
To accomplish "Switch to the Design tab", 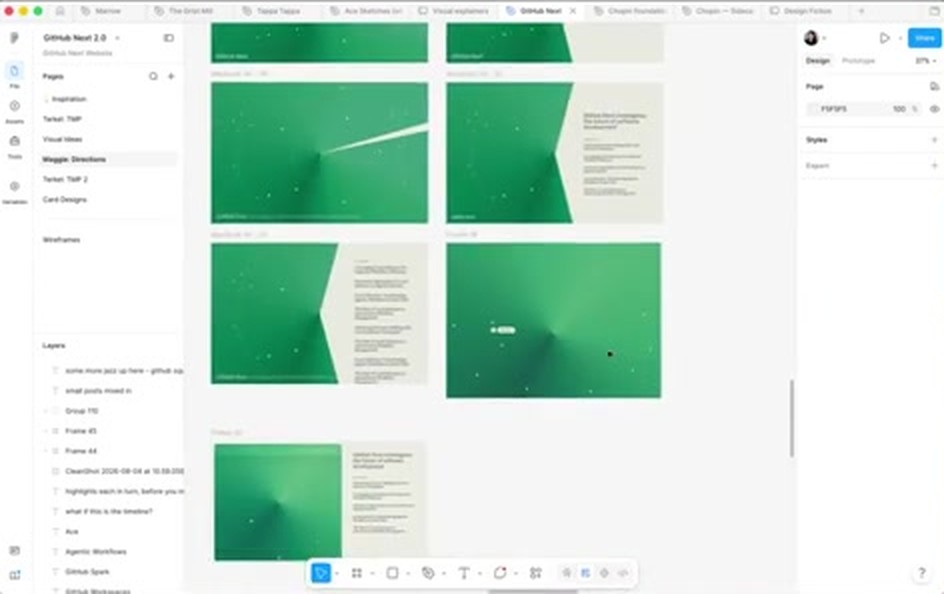I will pyautogui.click(x=818, y=61).
